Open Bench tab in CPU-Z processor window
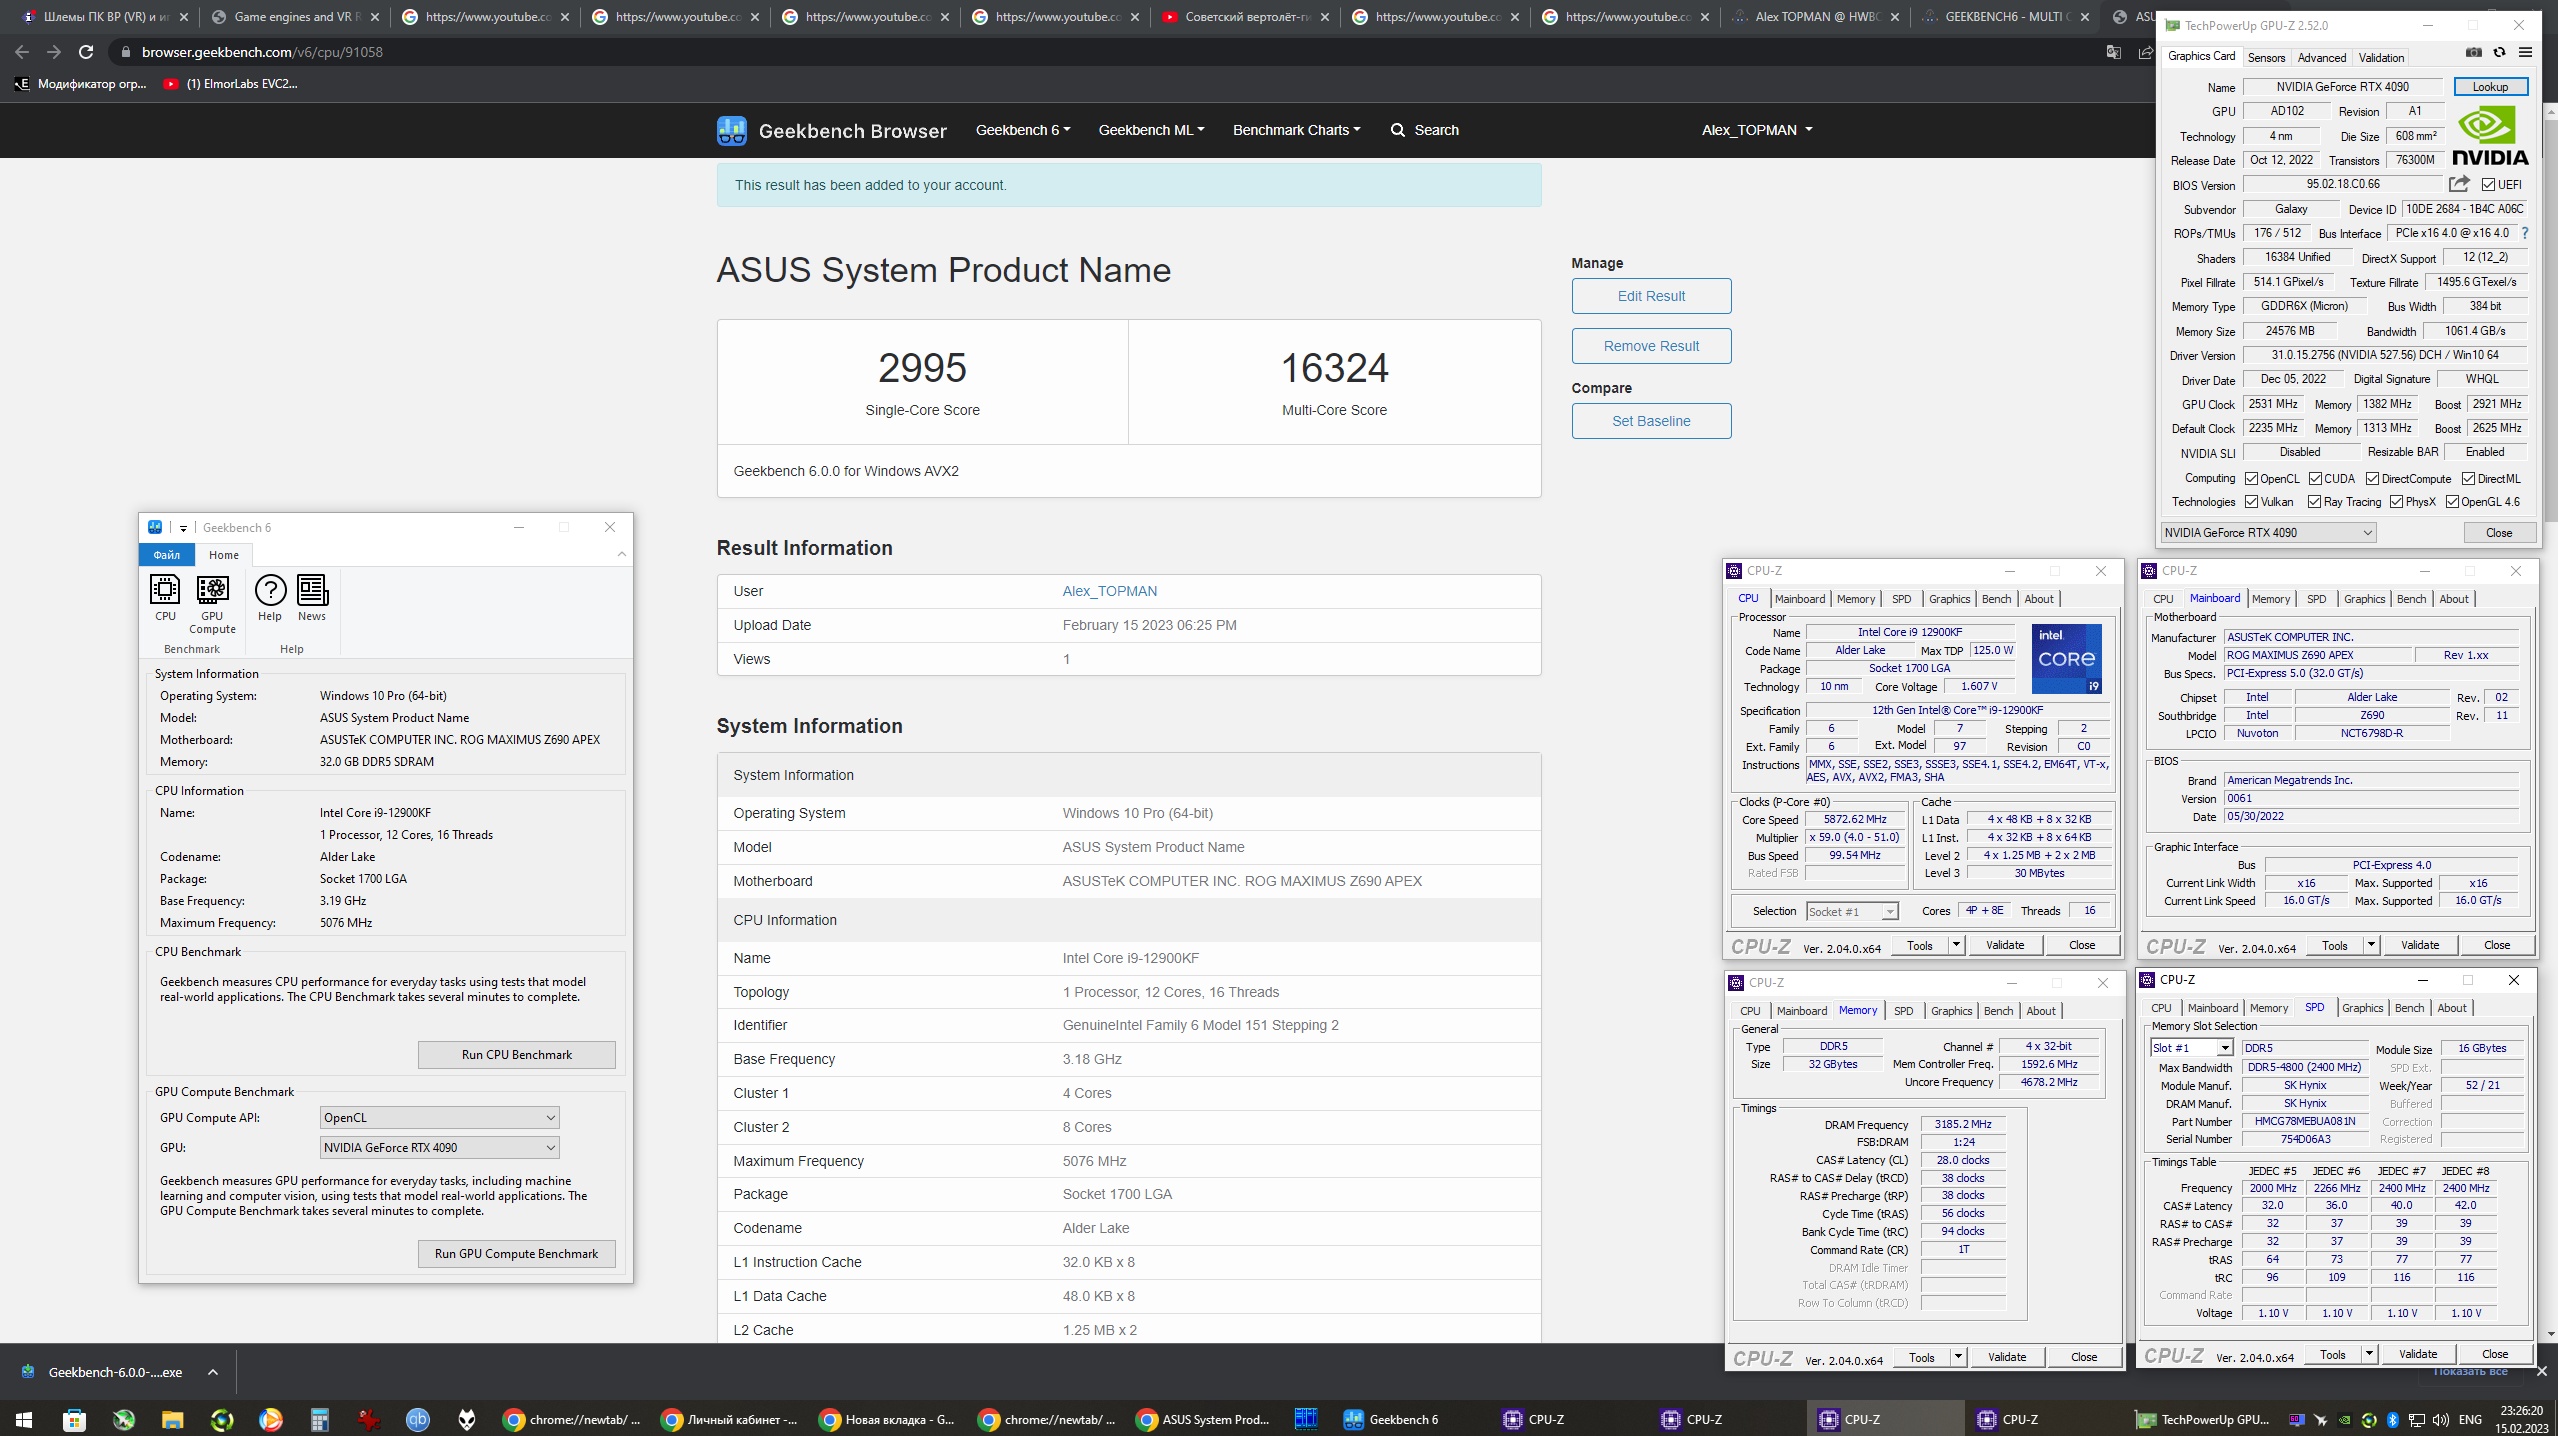2558x1436 pixels. (x=1996, y=599)
